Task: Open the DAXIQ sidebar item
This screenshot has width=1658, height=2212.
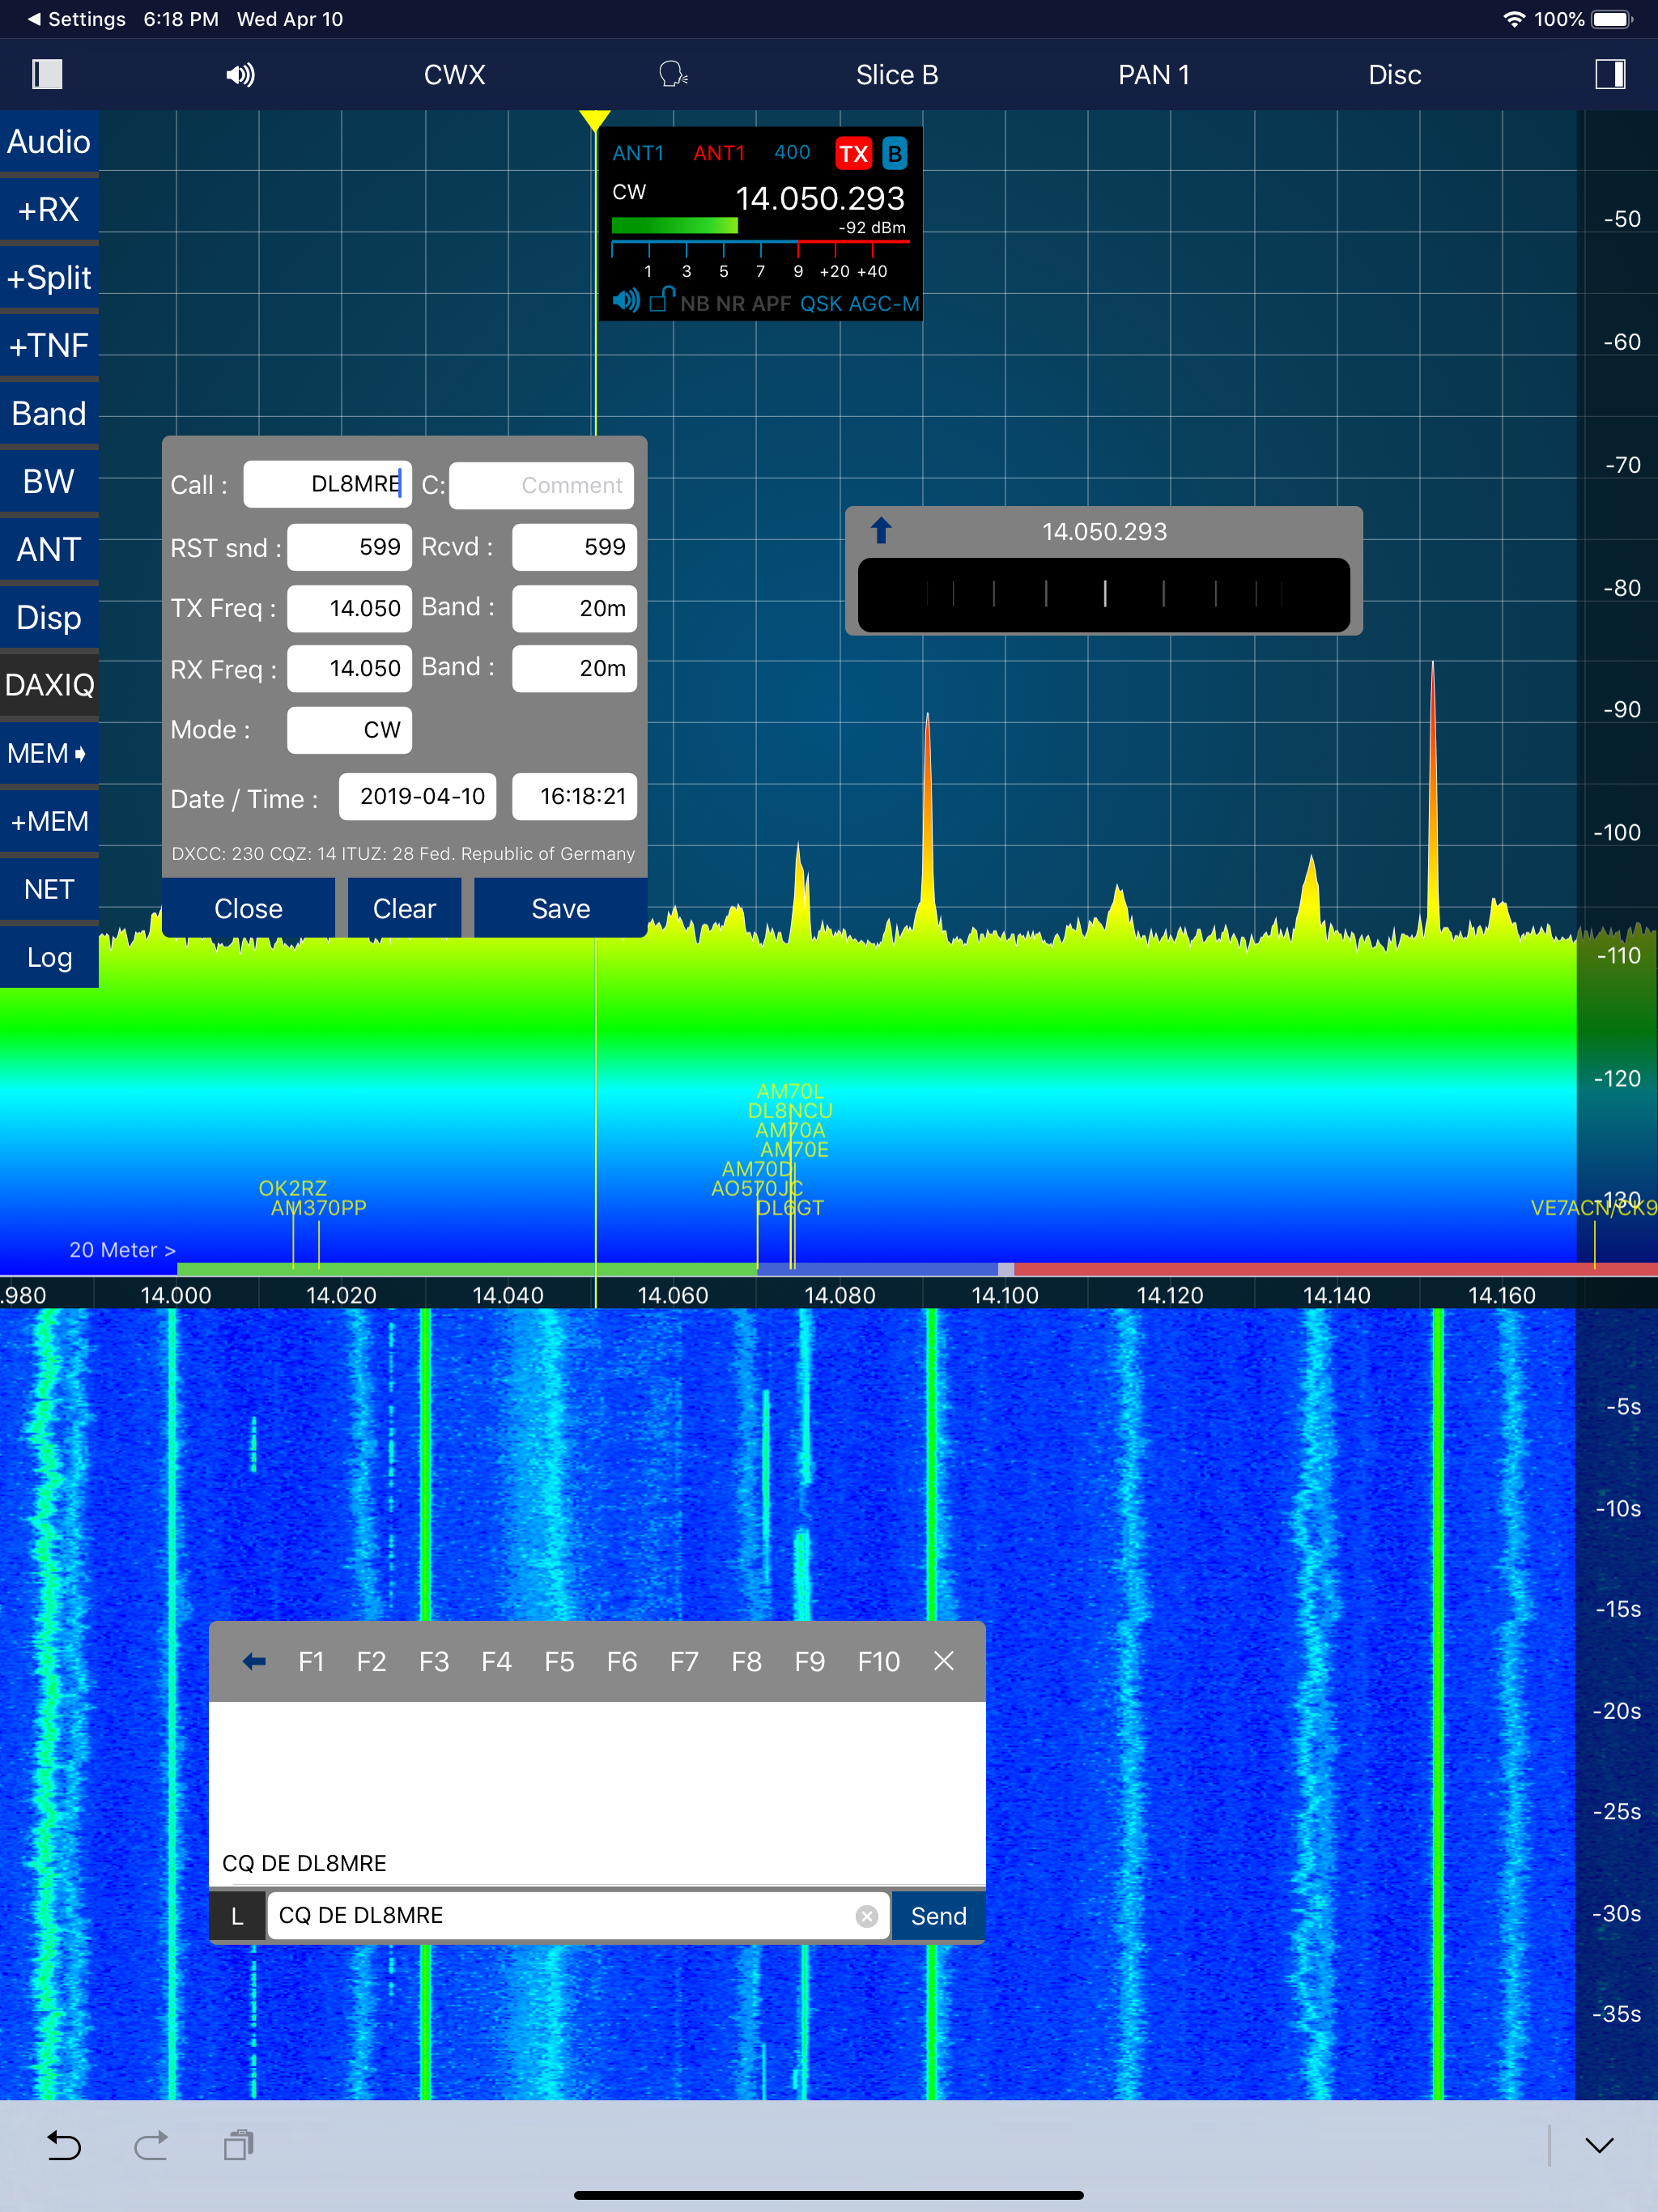Action: [x=49, y=686]
